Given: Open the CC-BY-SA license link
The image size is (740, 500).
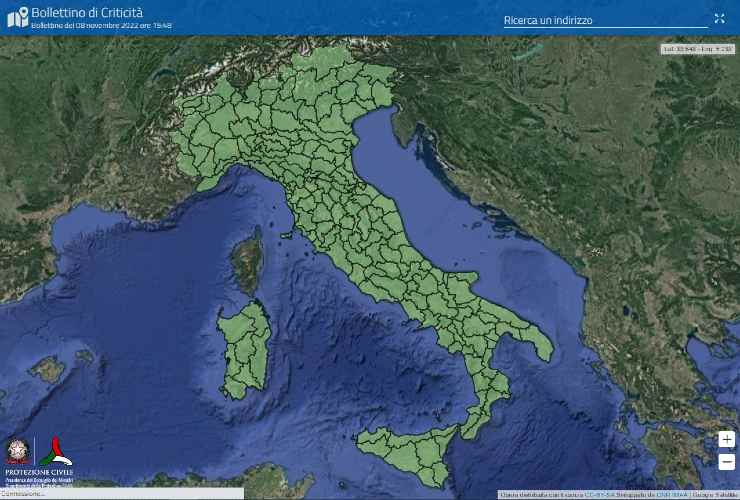Looking at the screenshot, I should coord(598,494).
